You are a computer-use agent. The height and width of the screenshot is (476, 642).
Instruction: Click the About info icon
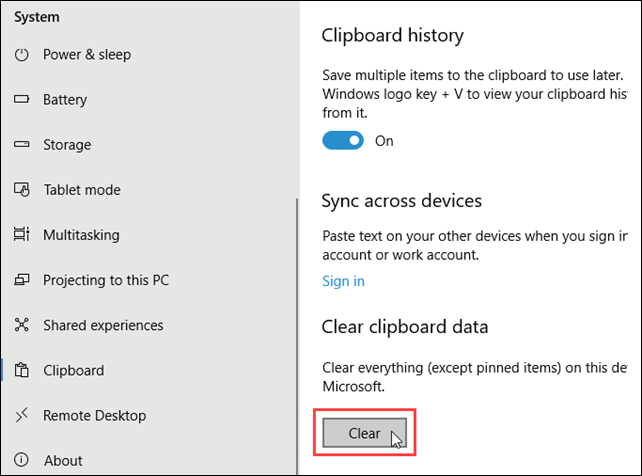pyautogui.click(x=21, y=460)
